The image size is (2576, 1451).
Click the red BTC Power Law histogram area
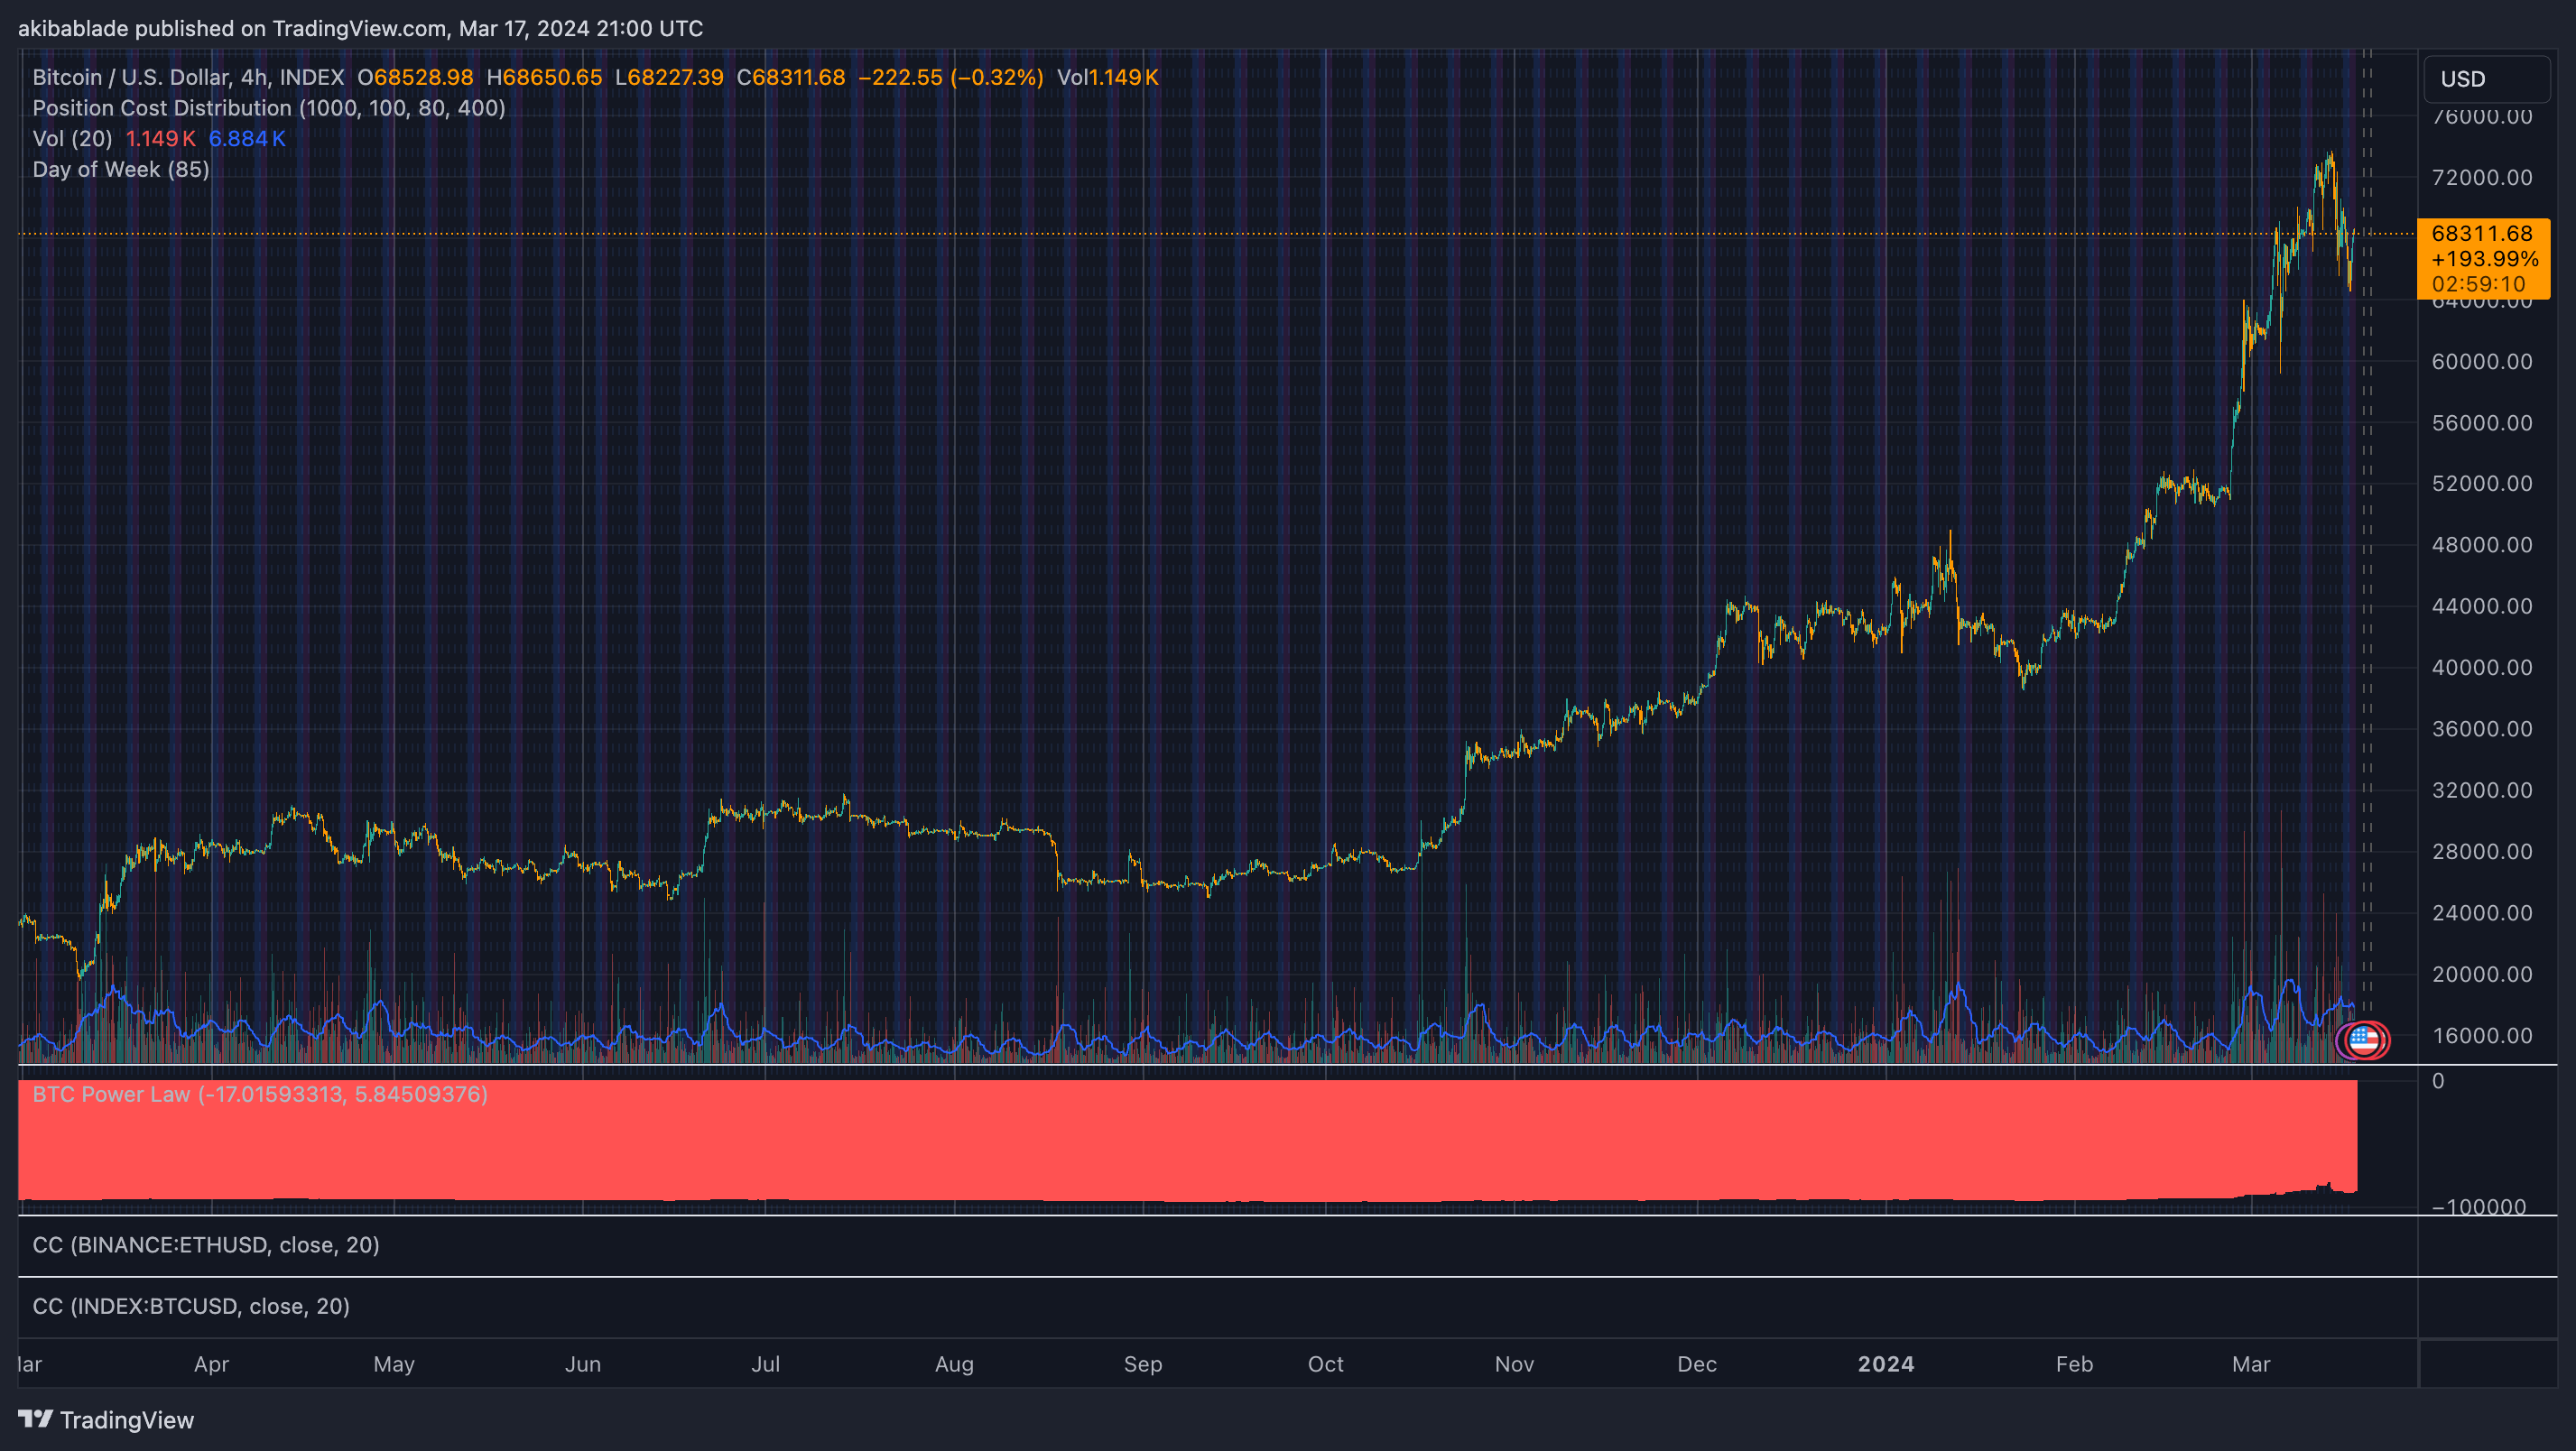1200,1150
